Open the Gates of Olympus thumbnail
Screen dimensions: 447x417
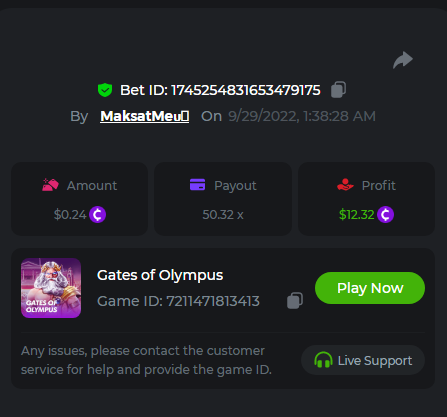[x=51, y=288]
